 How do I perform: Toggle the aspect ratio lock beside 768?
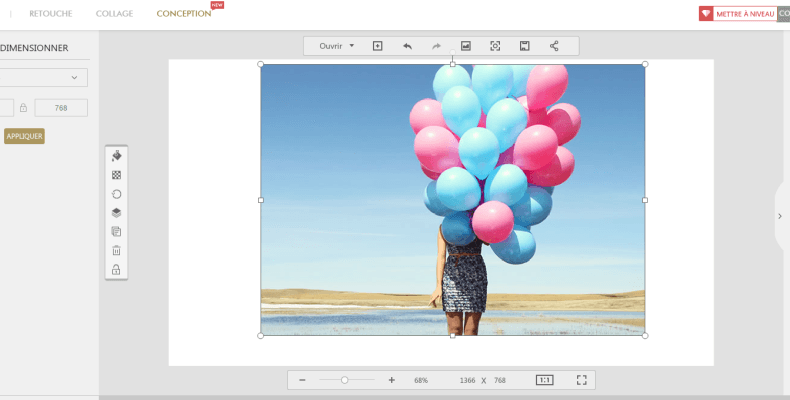[x=23, y=108]
